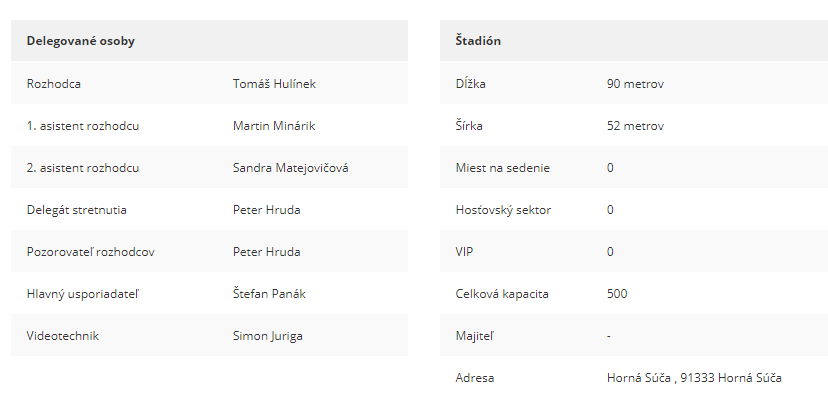
Task: Click the VIP row label
Action: 464,252
